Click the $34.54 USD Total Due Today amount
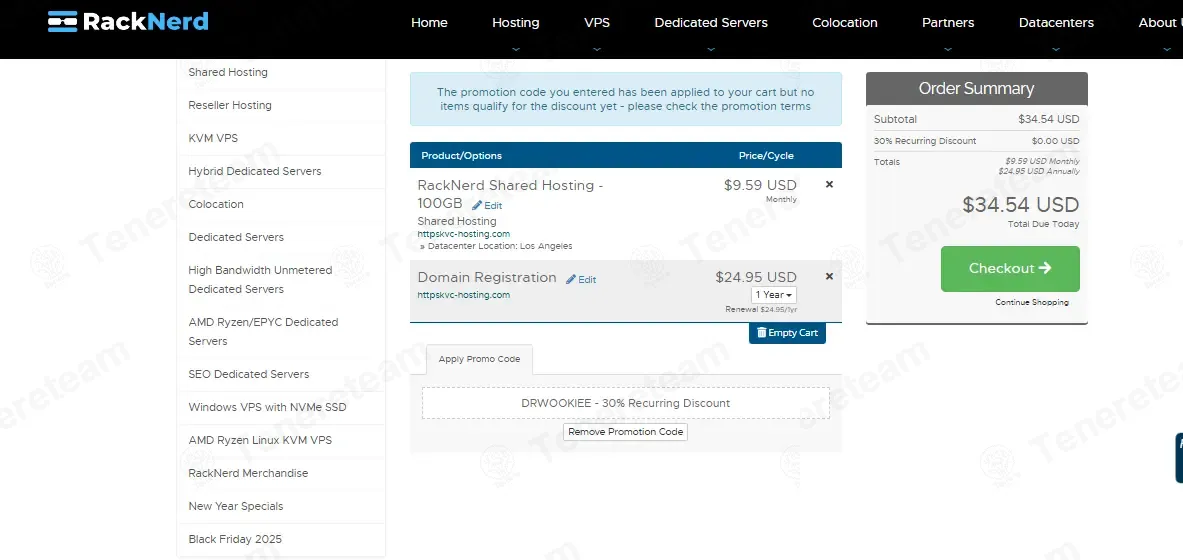This screenshot has width=1183, height=560. point(1021,205)
